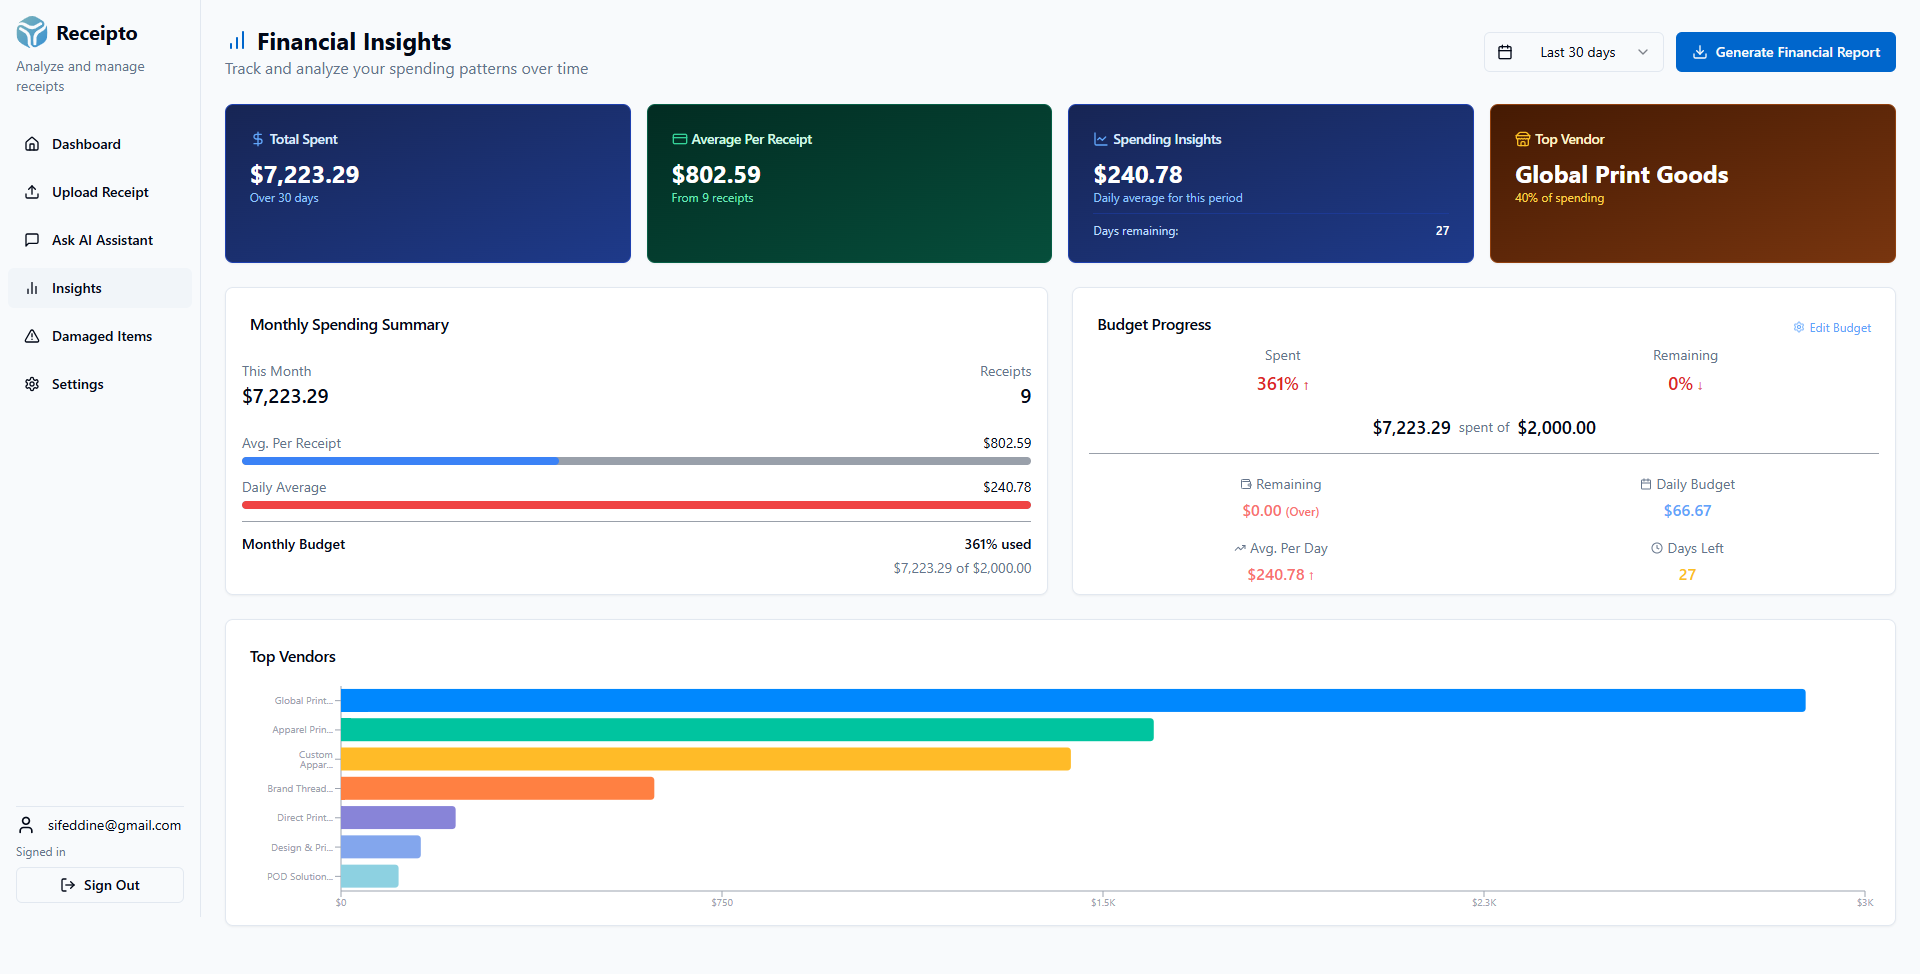
Task: Click the Ask AI Assistant chat icon
Action: 32,240
